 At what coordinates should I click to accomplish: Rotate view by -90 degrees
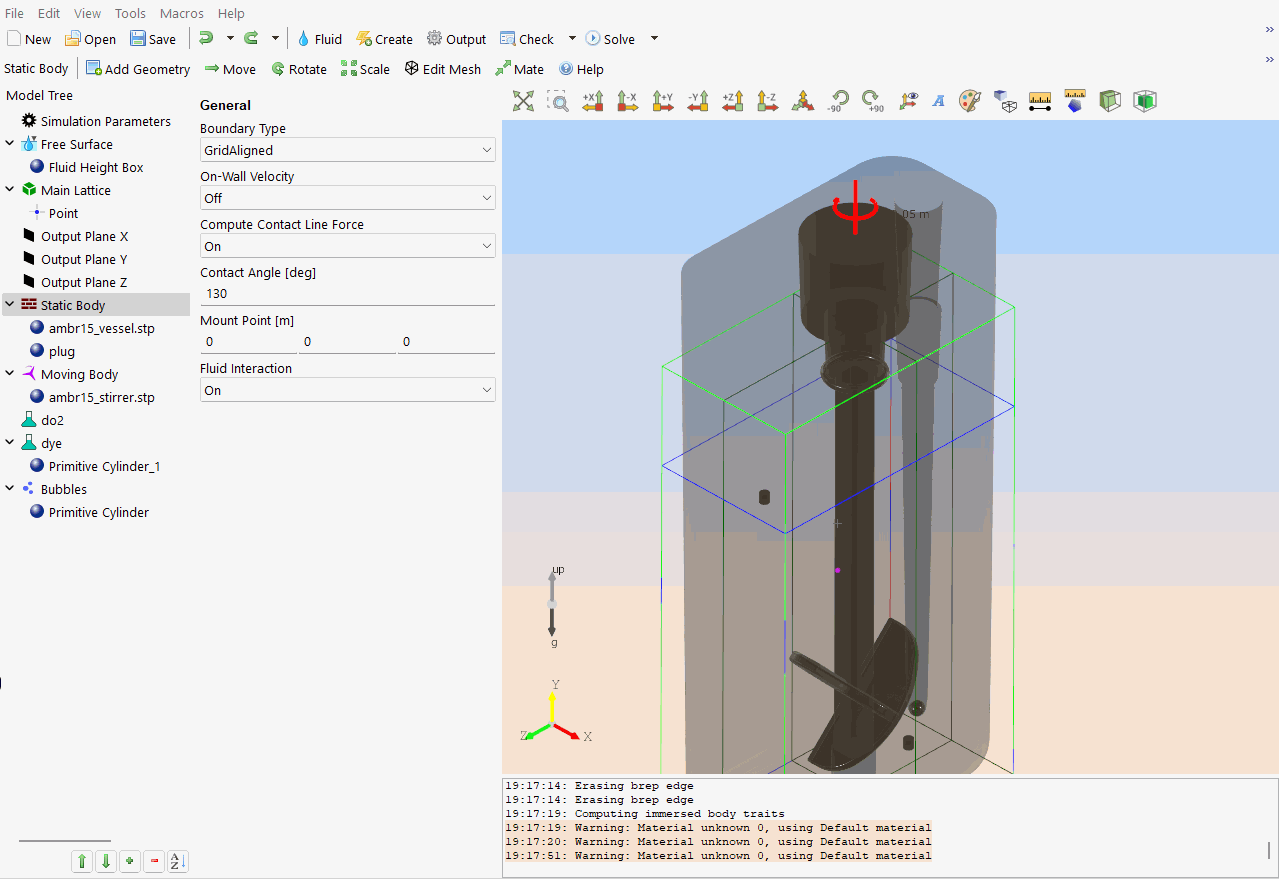coord(837,100)
